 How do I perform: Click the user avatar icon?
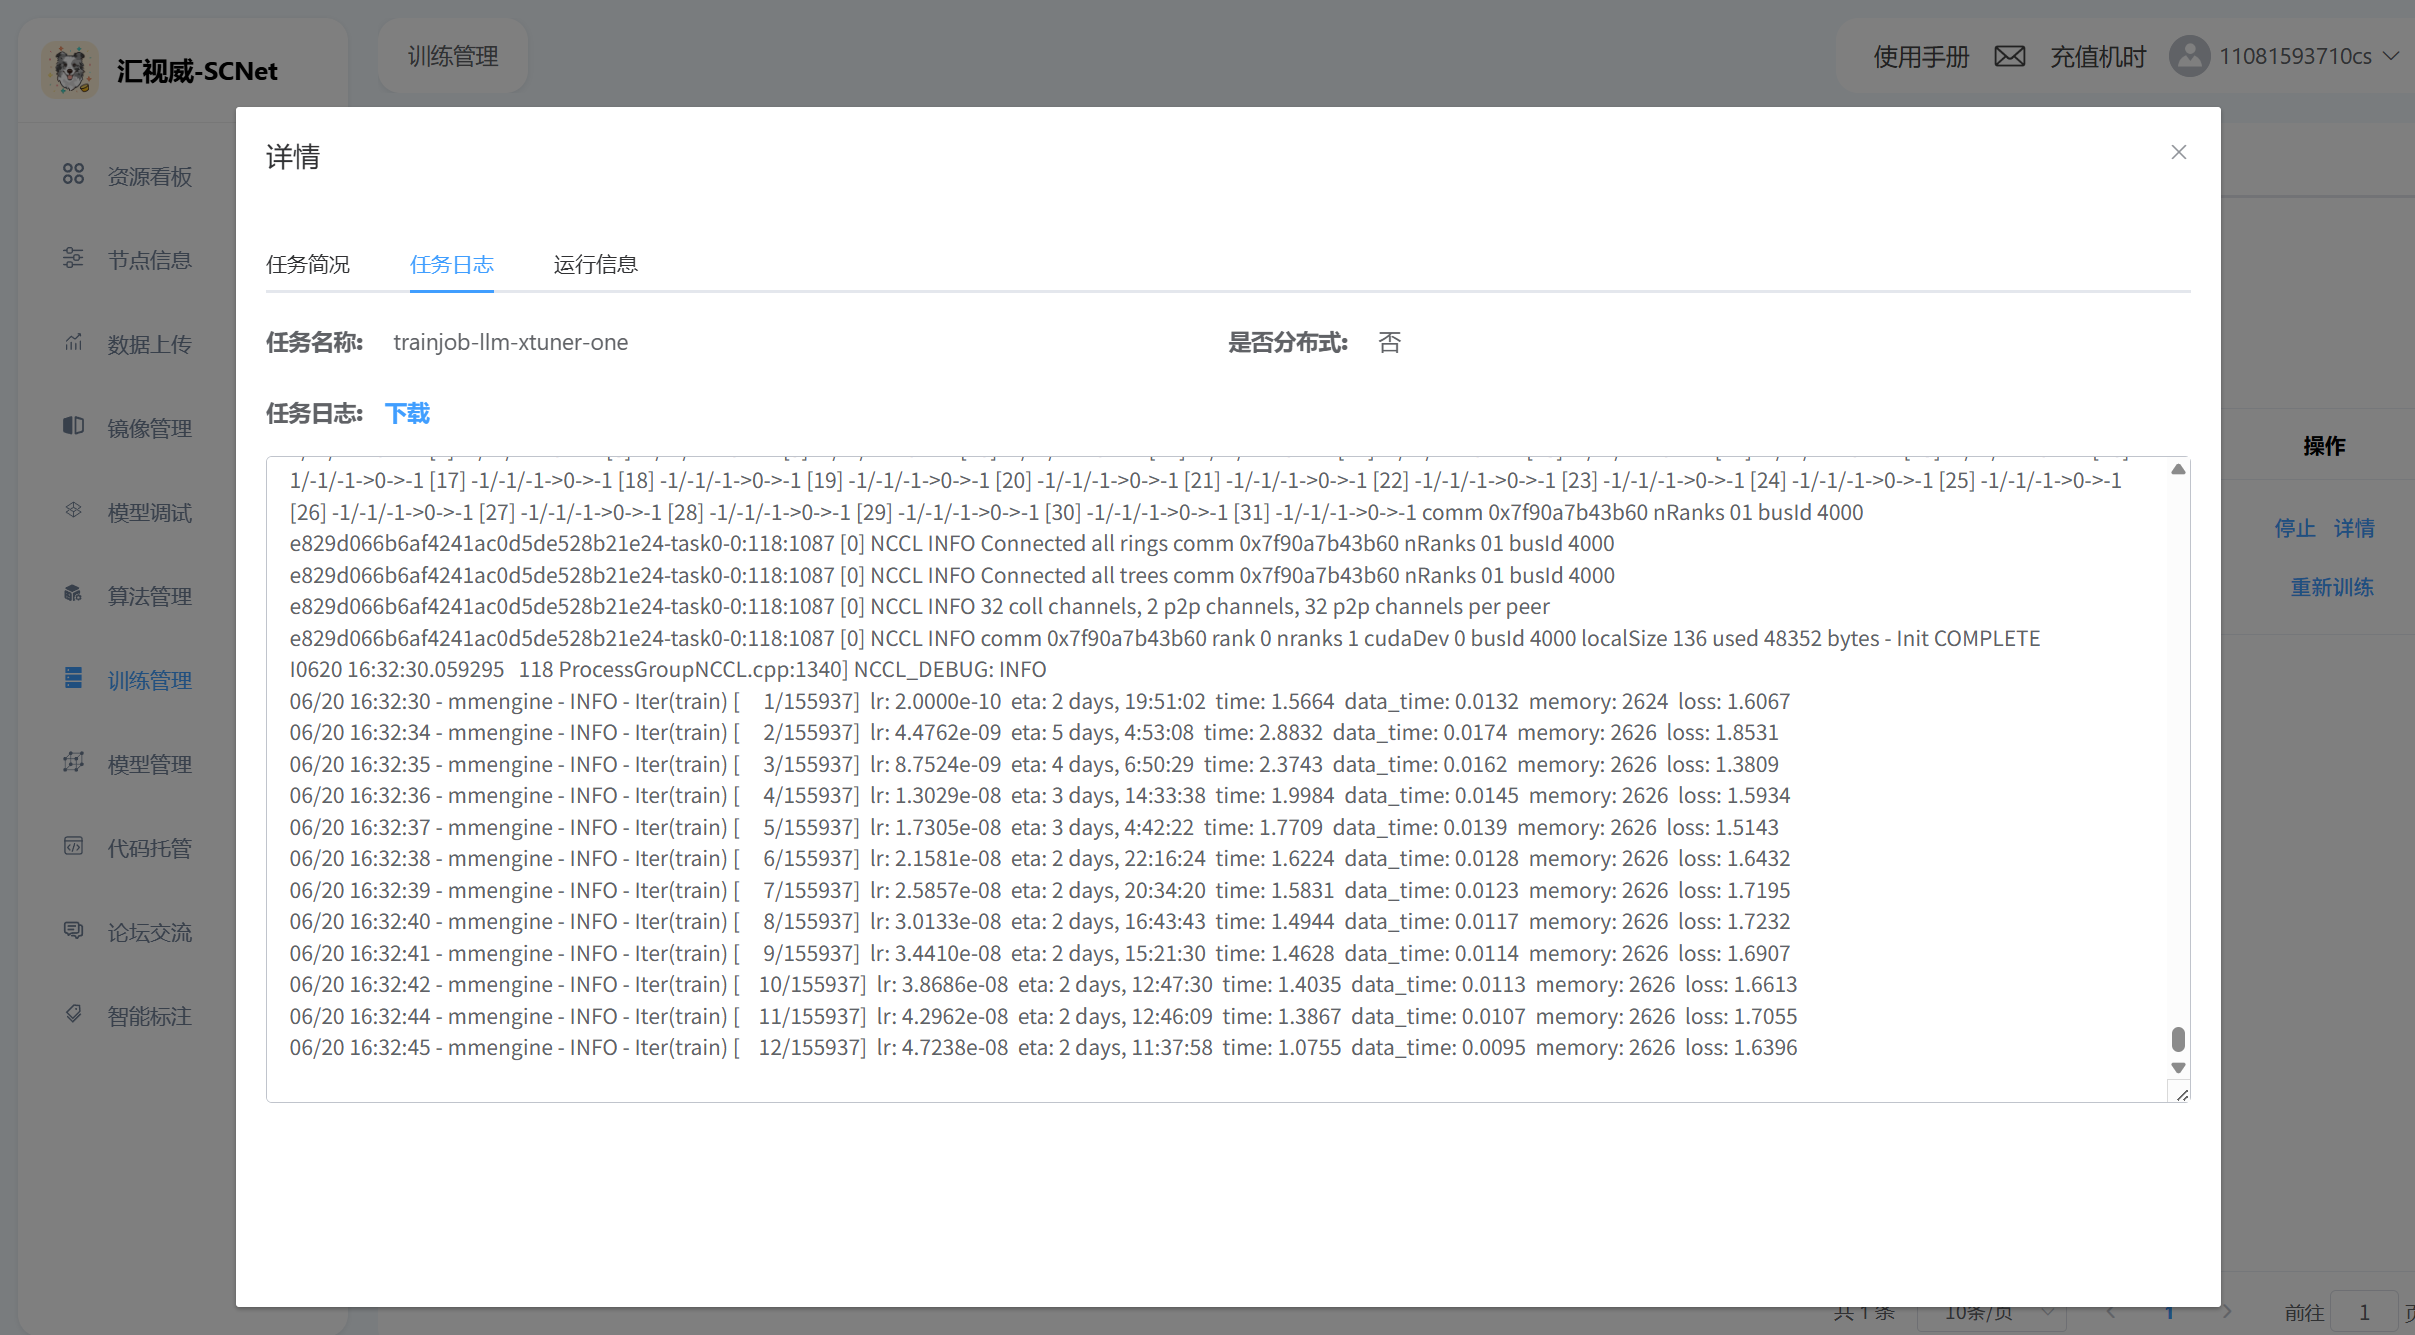click(x=2189, y=56)
